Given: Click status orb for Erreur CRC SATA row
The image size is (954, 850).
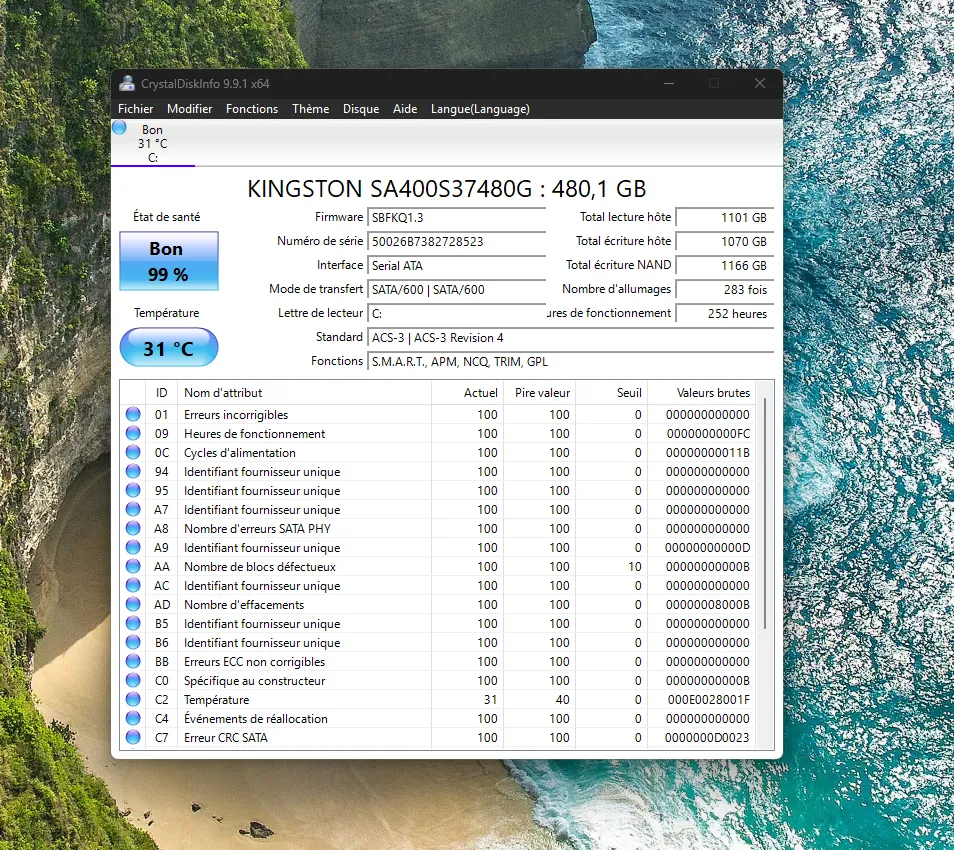Looking at the screenshot, I should (x=133, y=737).
